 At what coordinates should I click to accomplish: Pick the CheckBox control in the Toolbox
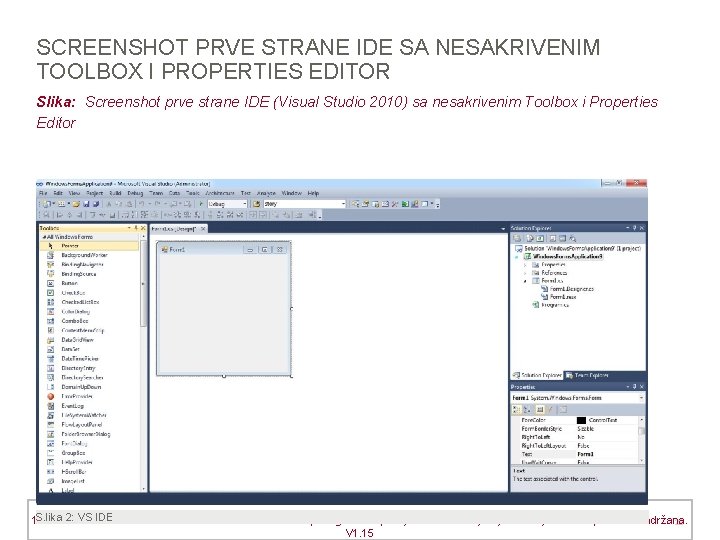(x=89, y=293)
